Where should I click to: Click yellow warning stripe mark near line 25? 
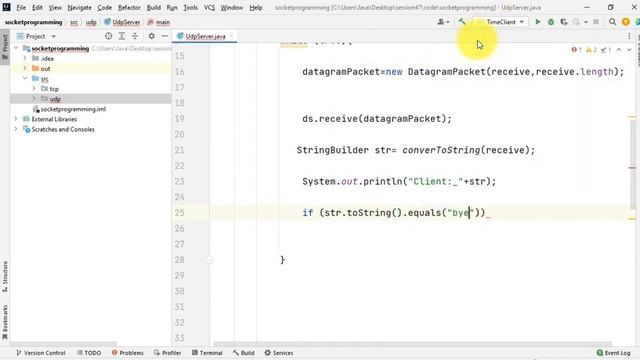[x=632, y=218]
